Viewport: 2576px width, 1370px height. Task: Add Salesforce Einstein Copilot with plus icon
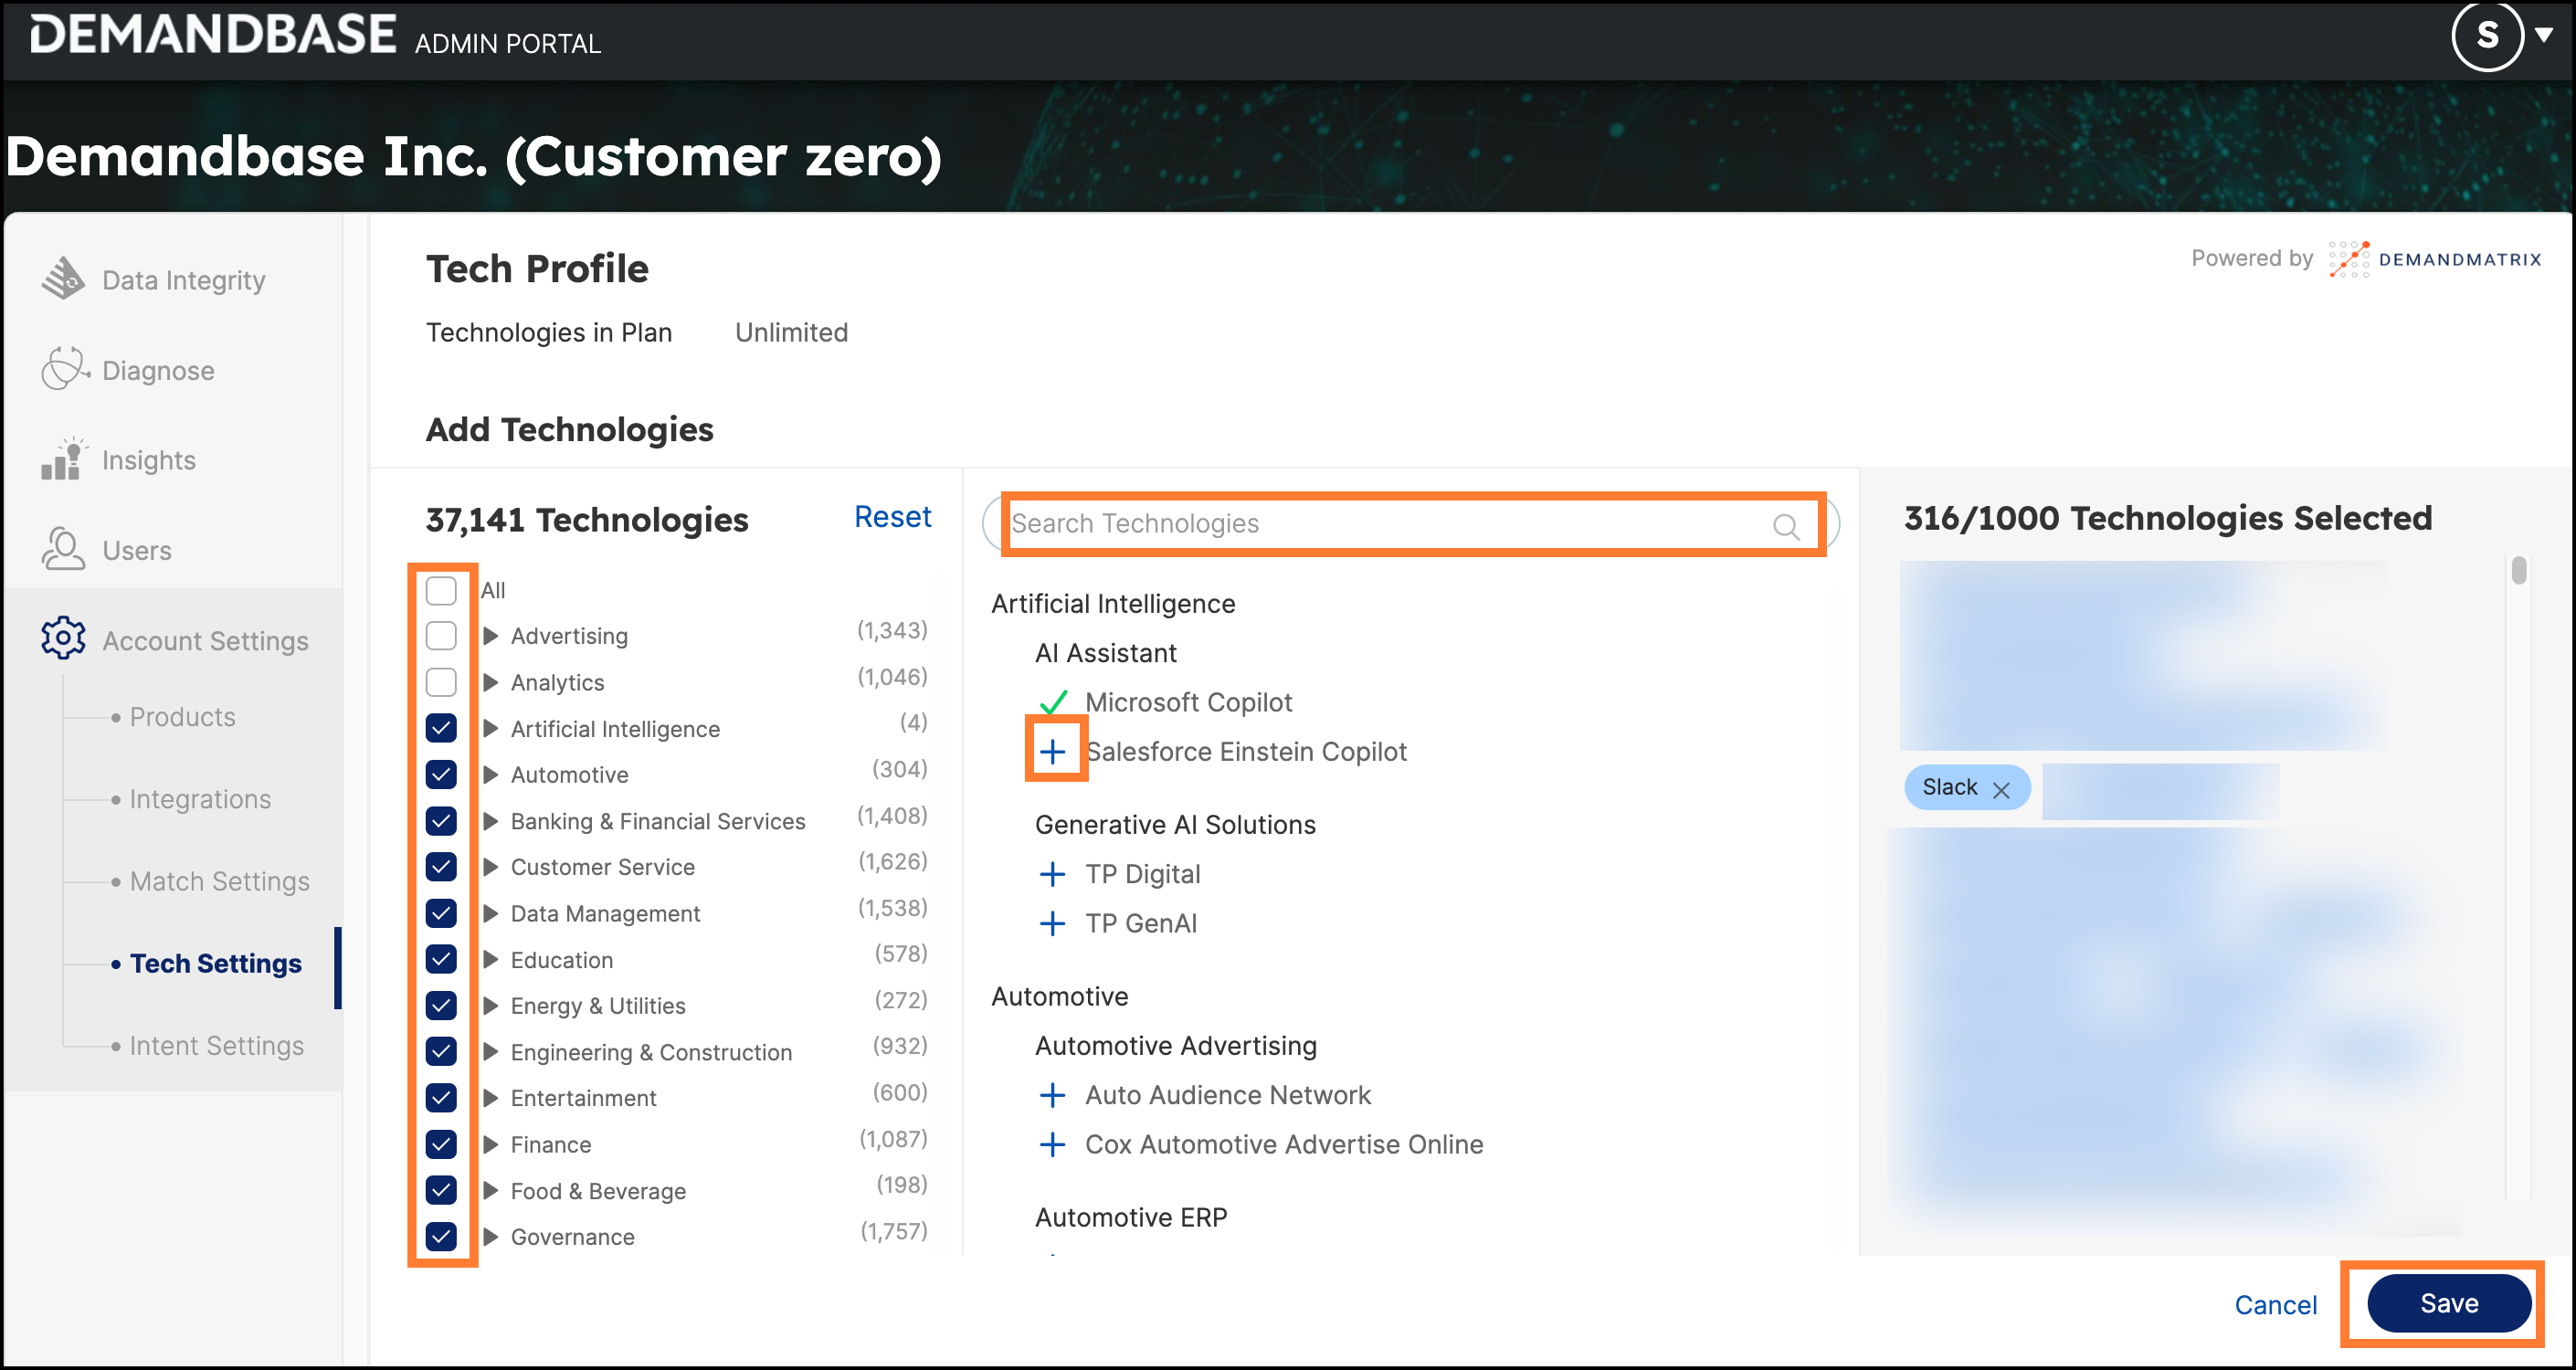pyautogui.click(x=1052, y=752)
